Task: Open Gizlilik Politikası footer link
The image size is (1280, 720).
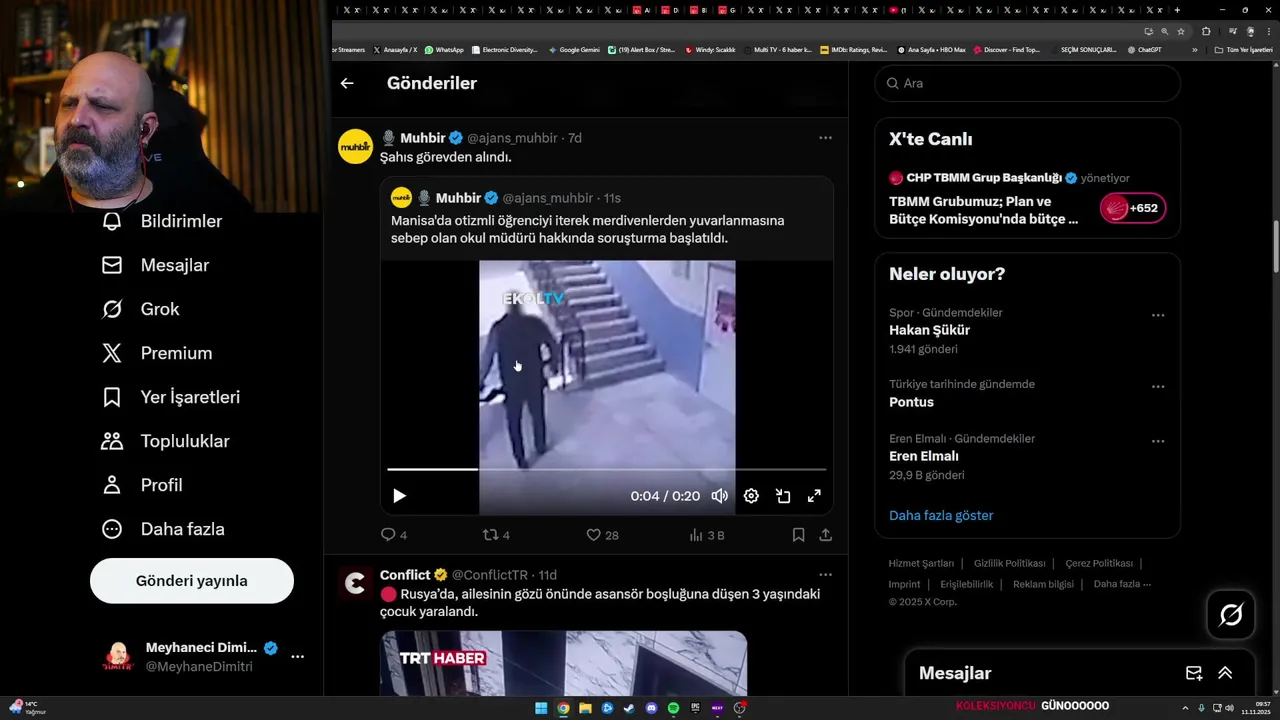Action: tap(1010, 563)
